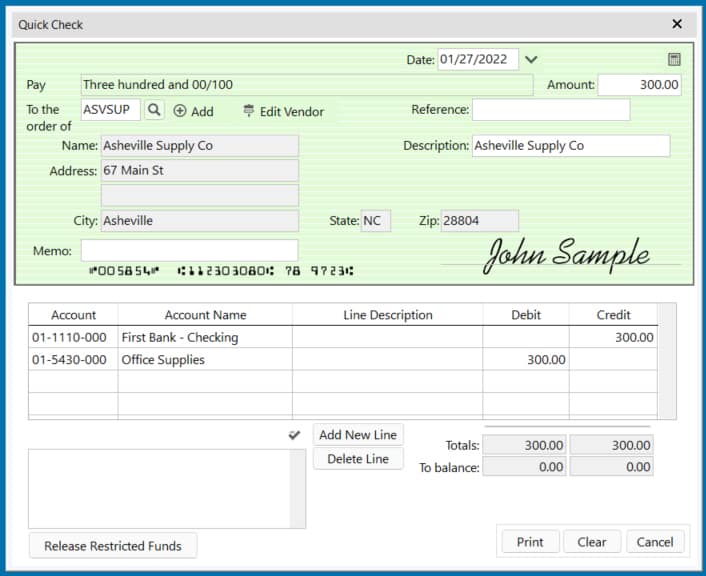Expand the date picker dropdown arrow
This screenshot has width=706, height=576.
click(x=531, y=60)
